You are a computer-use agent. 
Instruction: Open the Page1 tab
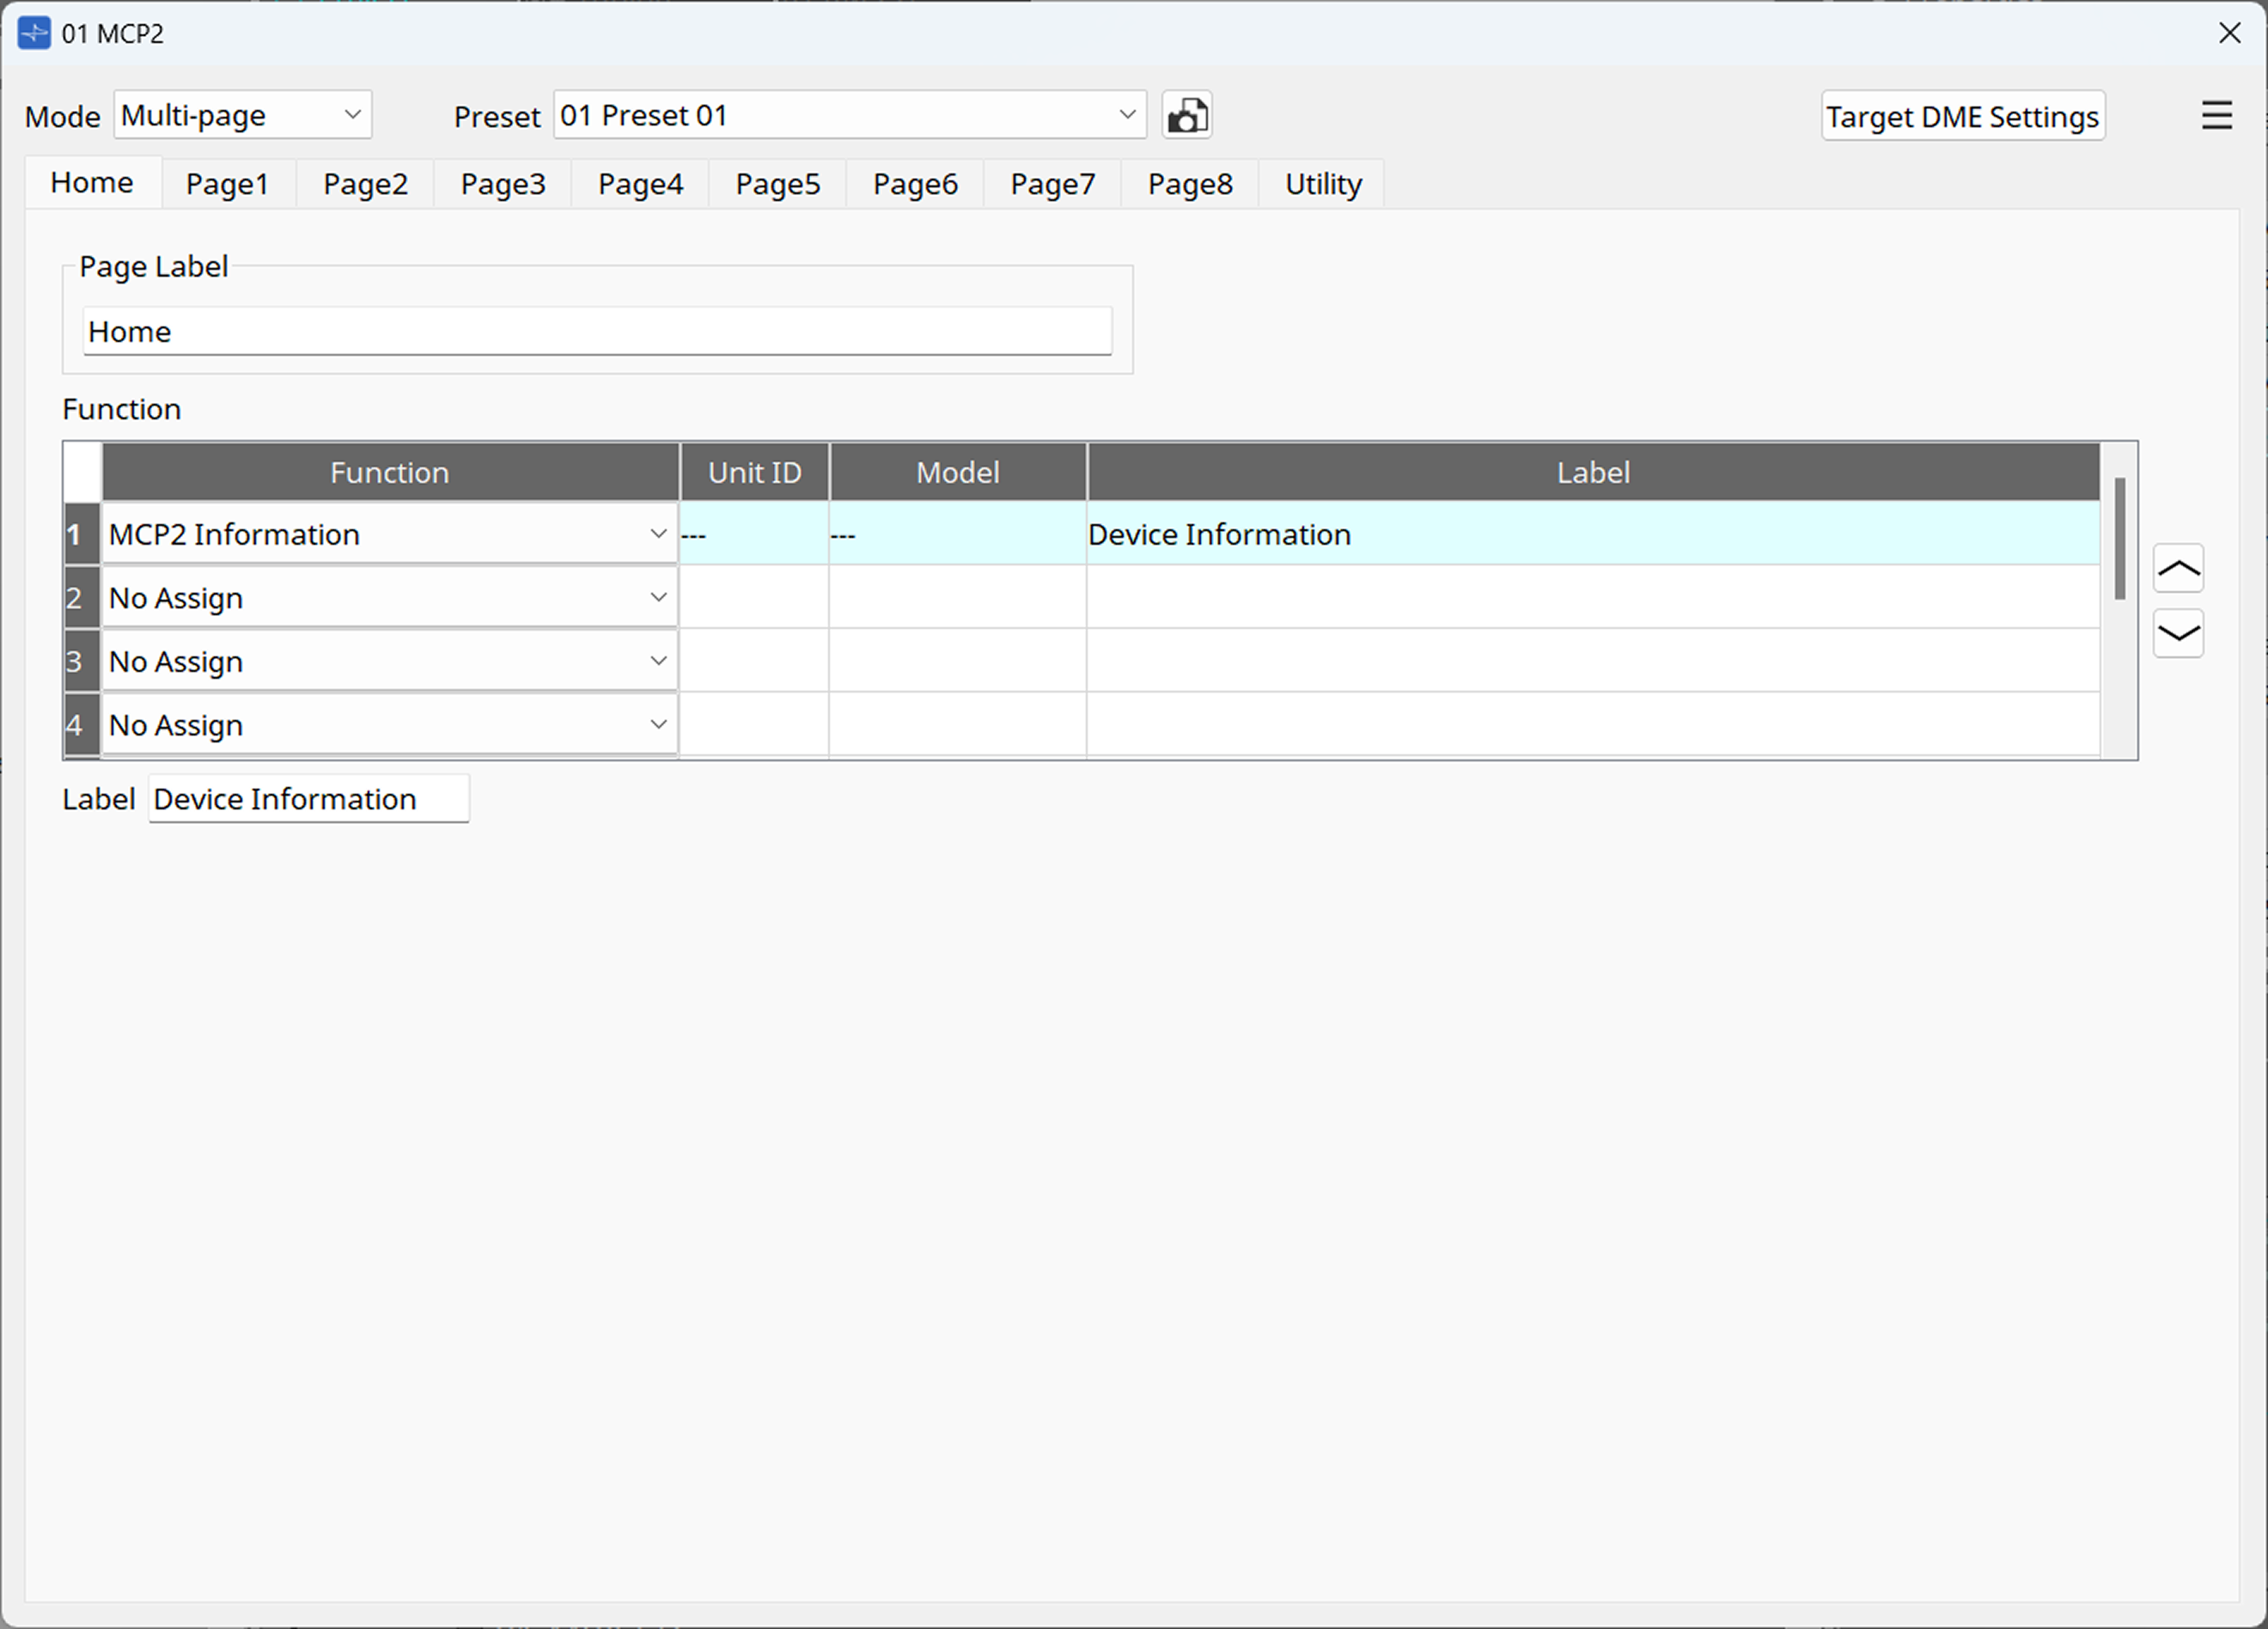click(227, 183)
